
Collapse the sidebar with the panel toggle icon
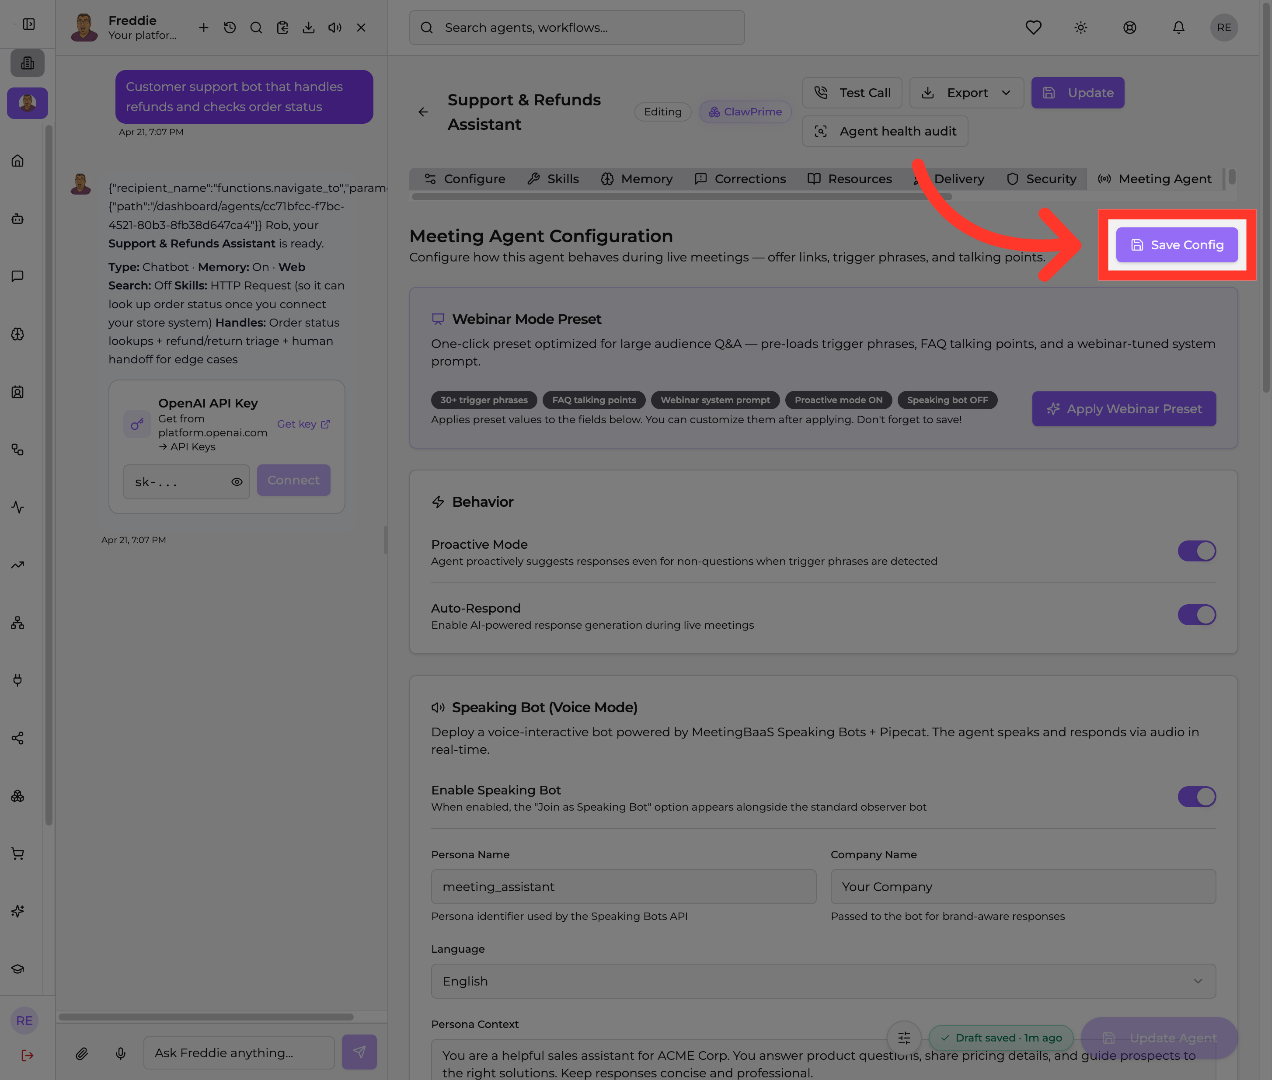[29, 24]
